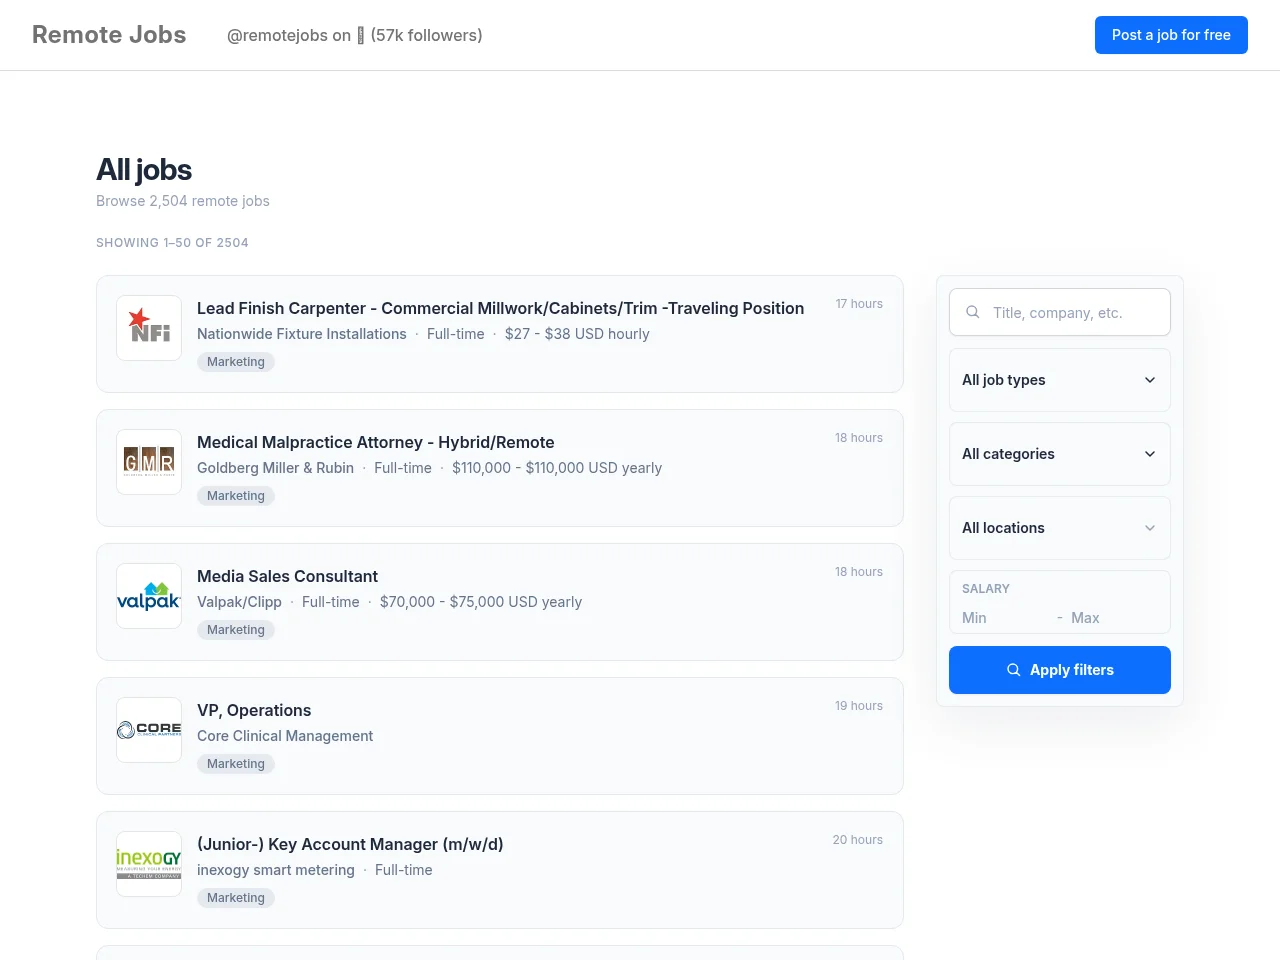Image resolution: width=1280 pixels, height=960 pixels.
Task: Open the Valpak company logo
Action: click(x=149, y=596)
